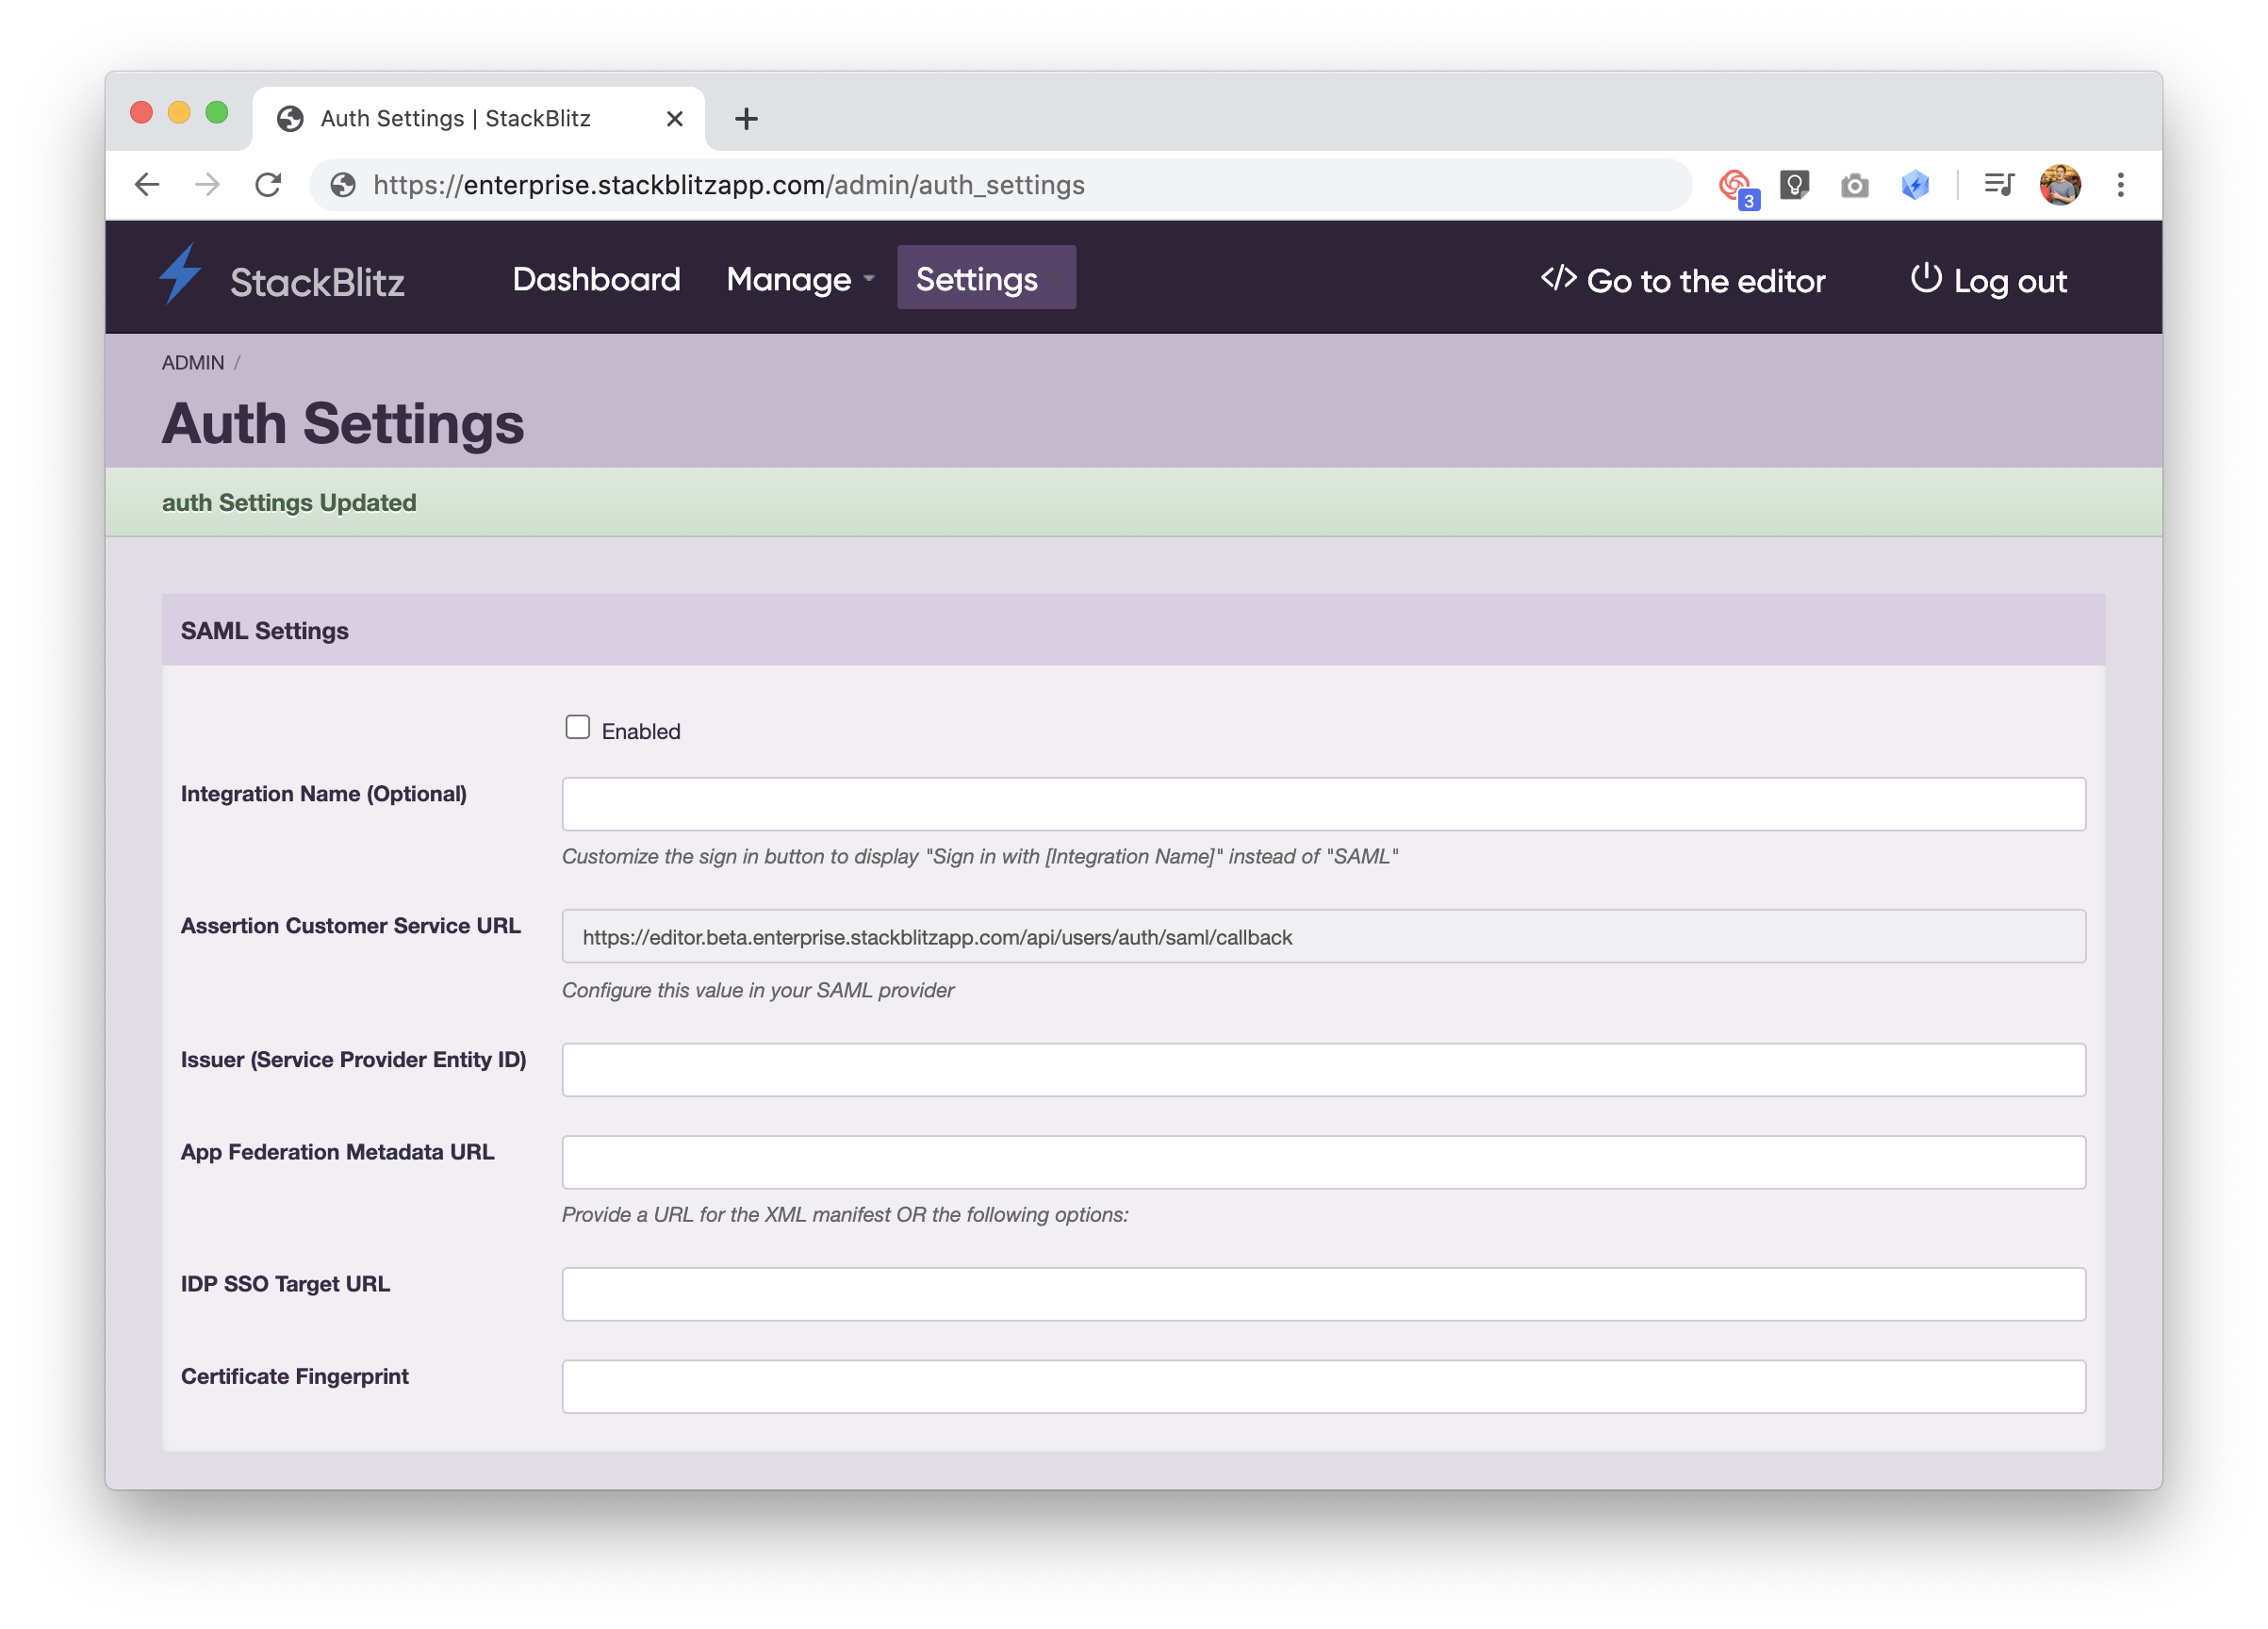The height and width of the screenshot is (1629, 2268).
Task: Click the ADMIN breadcrumb link
Action: (192, 362)
